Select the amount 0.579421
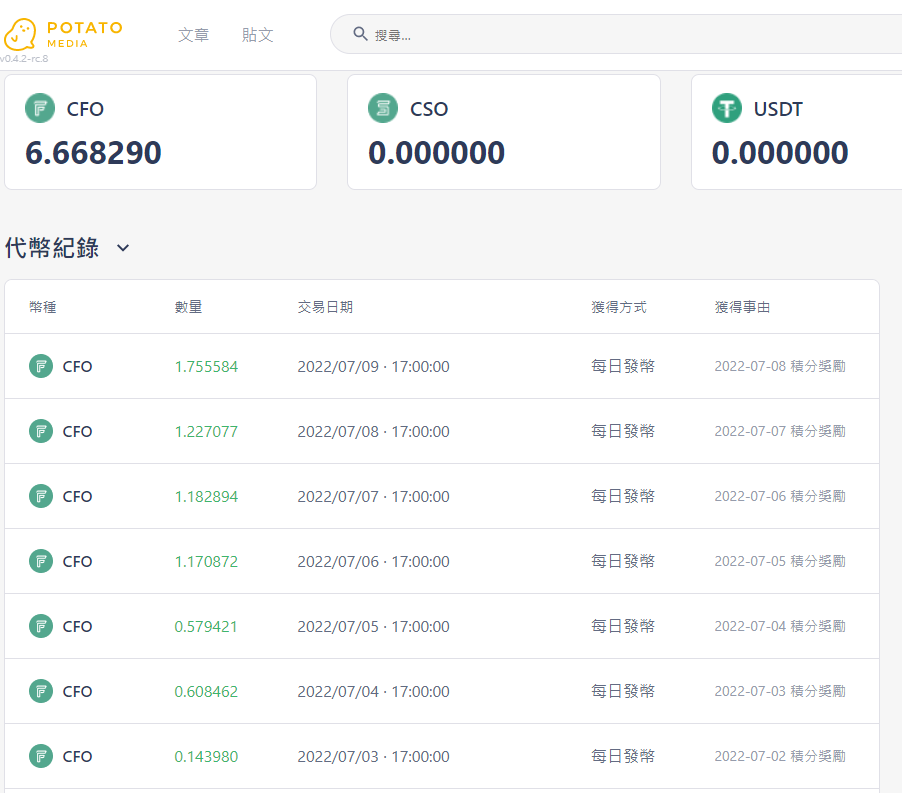902x793 pixels. (x=207, y=627)
